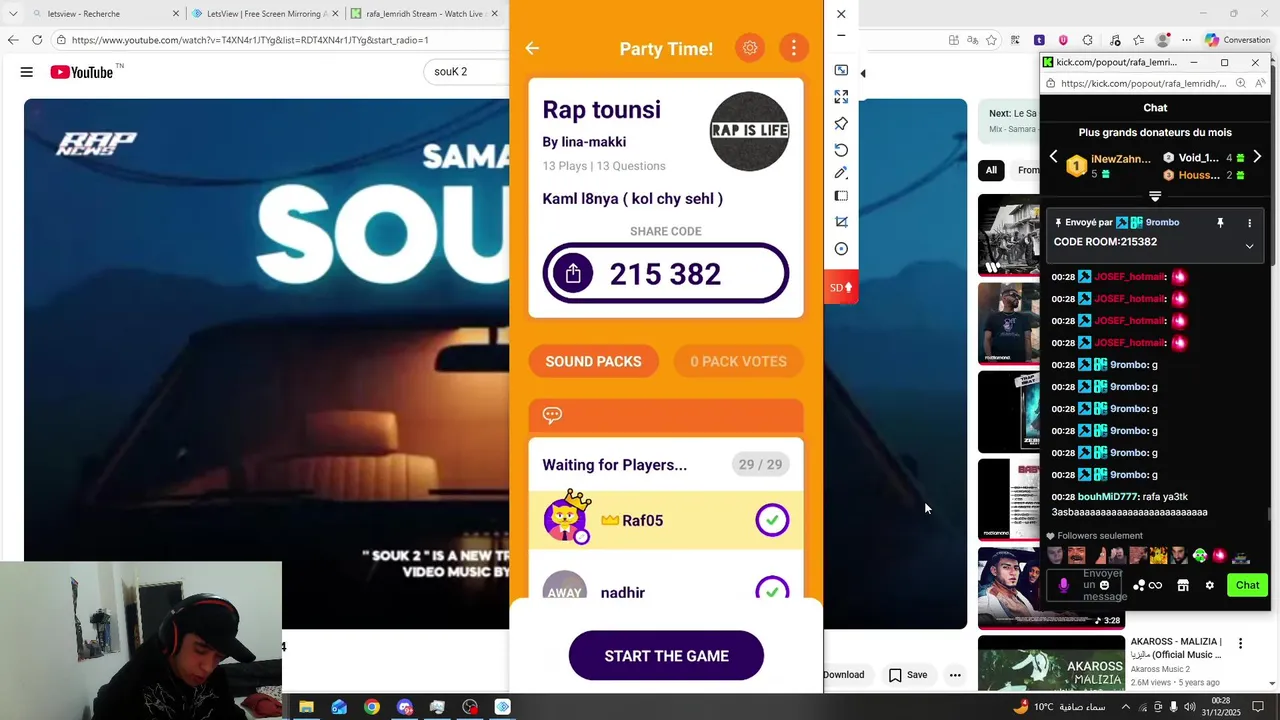Click the LetsView rotate icon
This screenshot has height=720, width=1280.
(841, 149)
